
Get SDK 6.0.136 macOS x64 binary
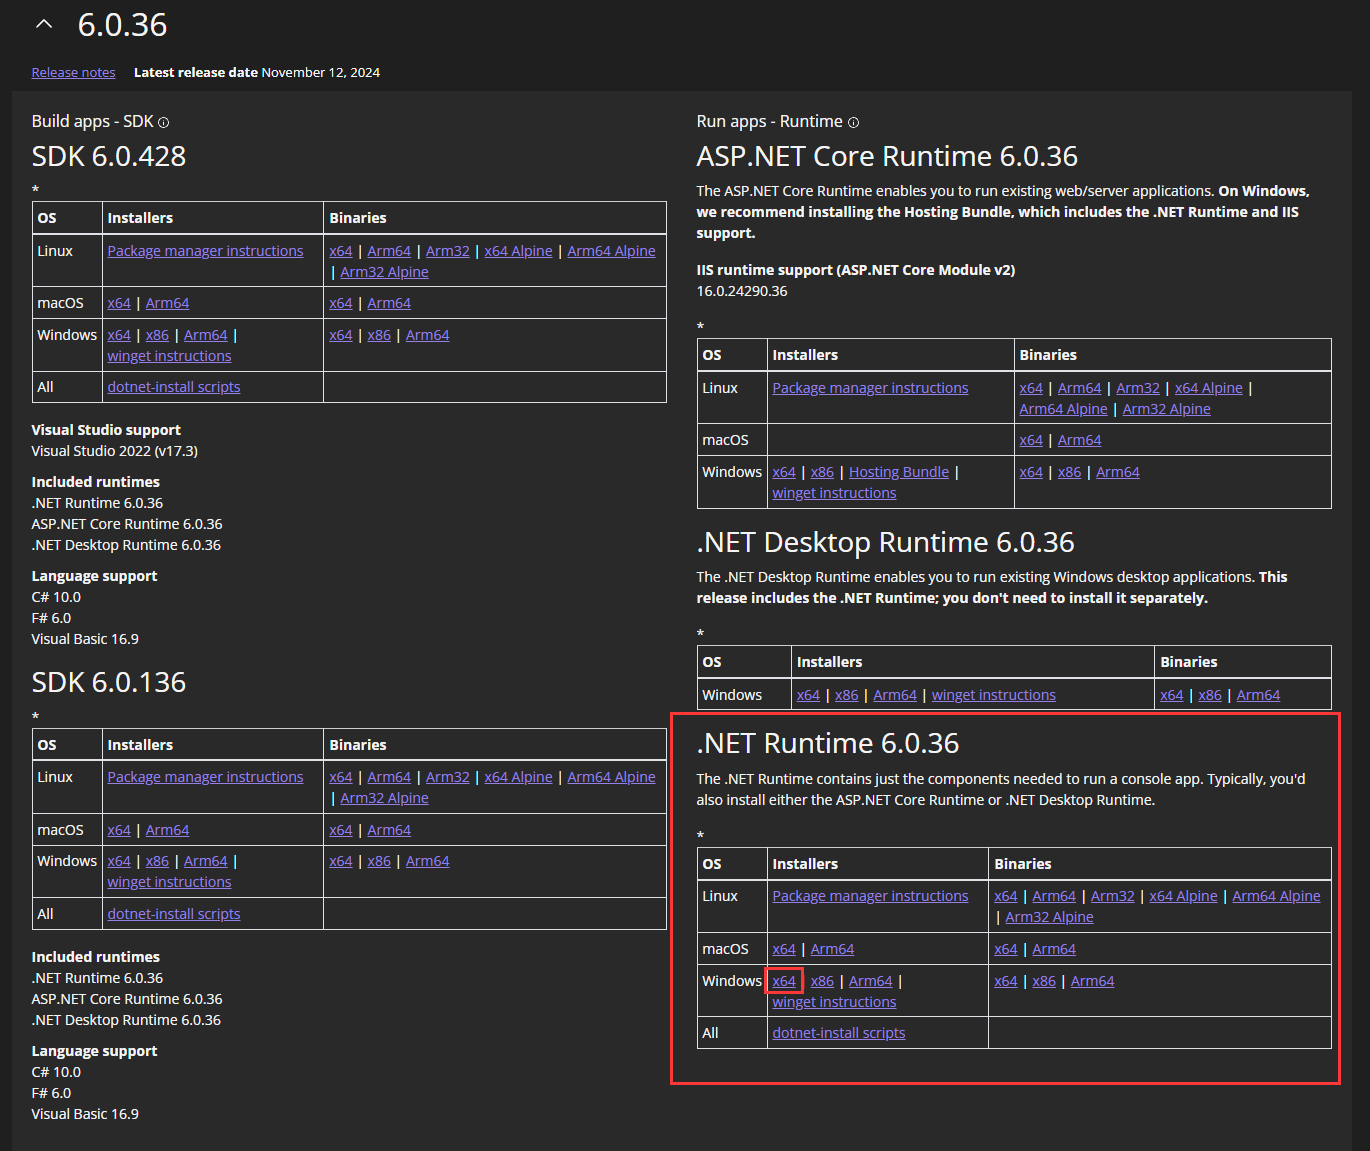341,830
